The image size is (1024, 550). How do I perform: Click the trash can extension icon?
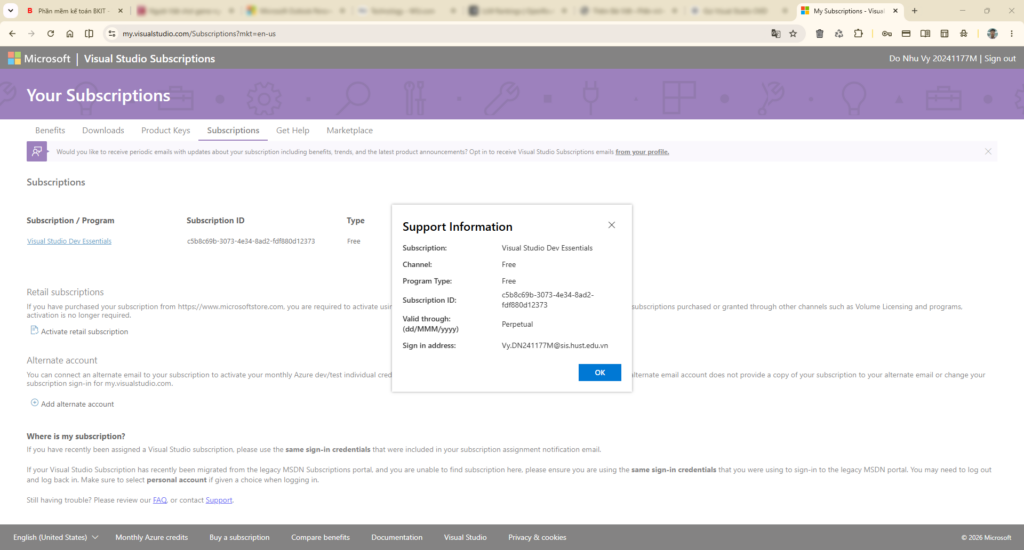820,33
